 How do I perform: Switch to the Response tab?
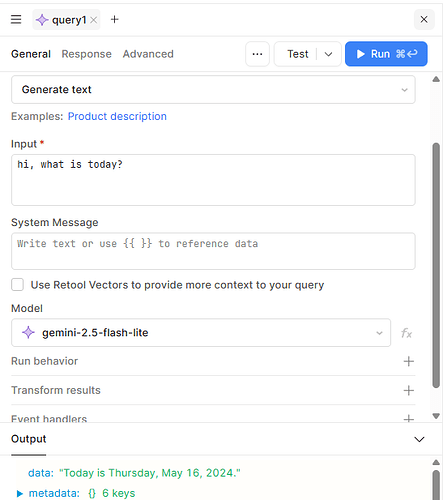click(87, 54)
